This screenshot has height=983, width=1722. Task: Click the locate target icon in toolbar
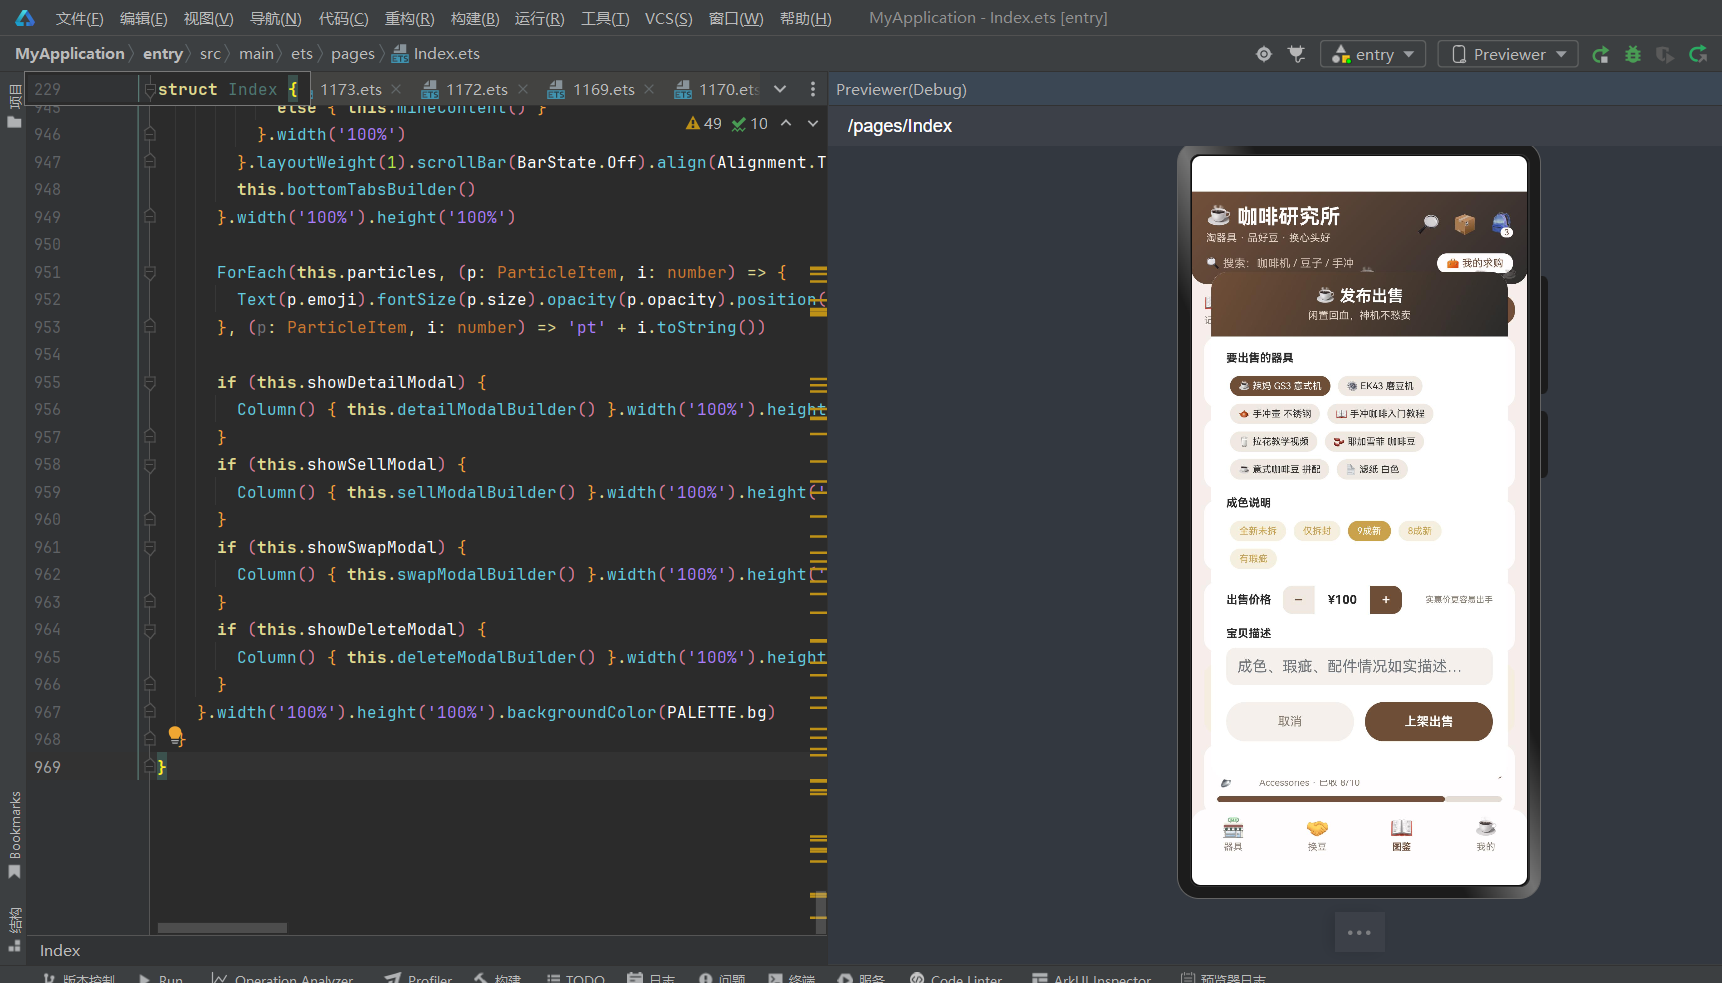pyautogui.click(x=1264, y=54)
